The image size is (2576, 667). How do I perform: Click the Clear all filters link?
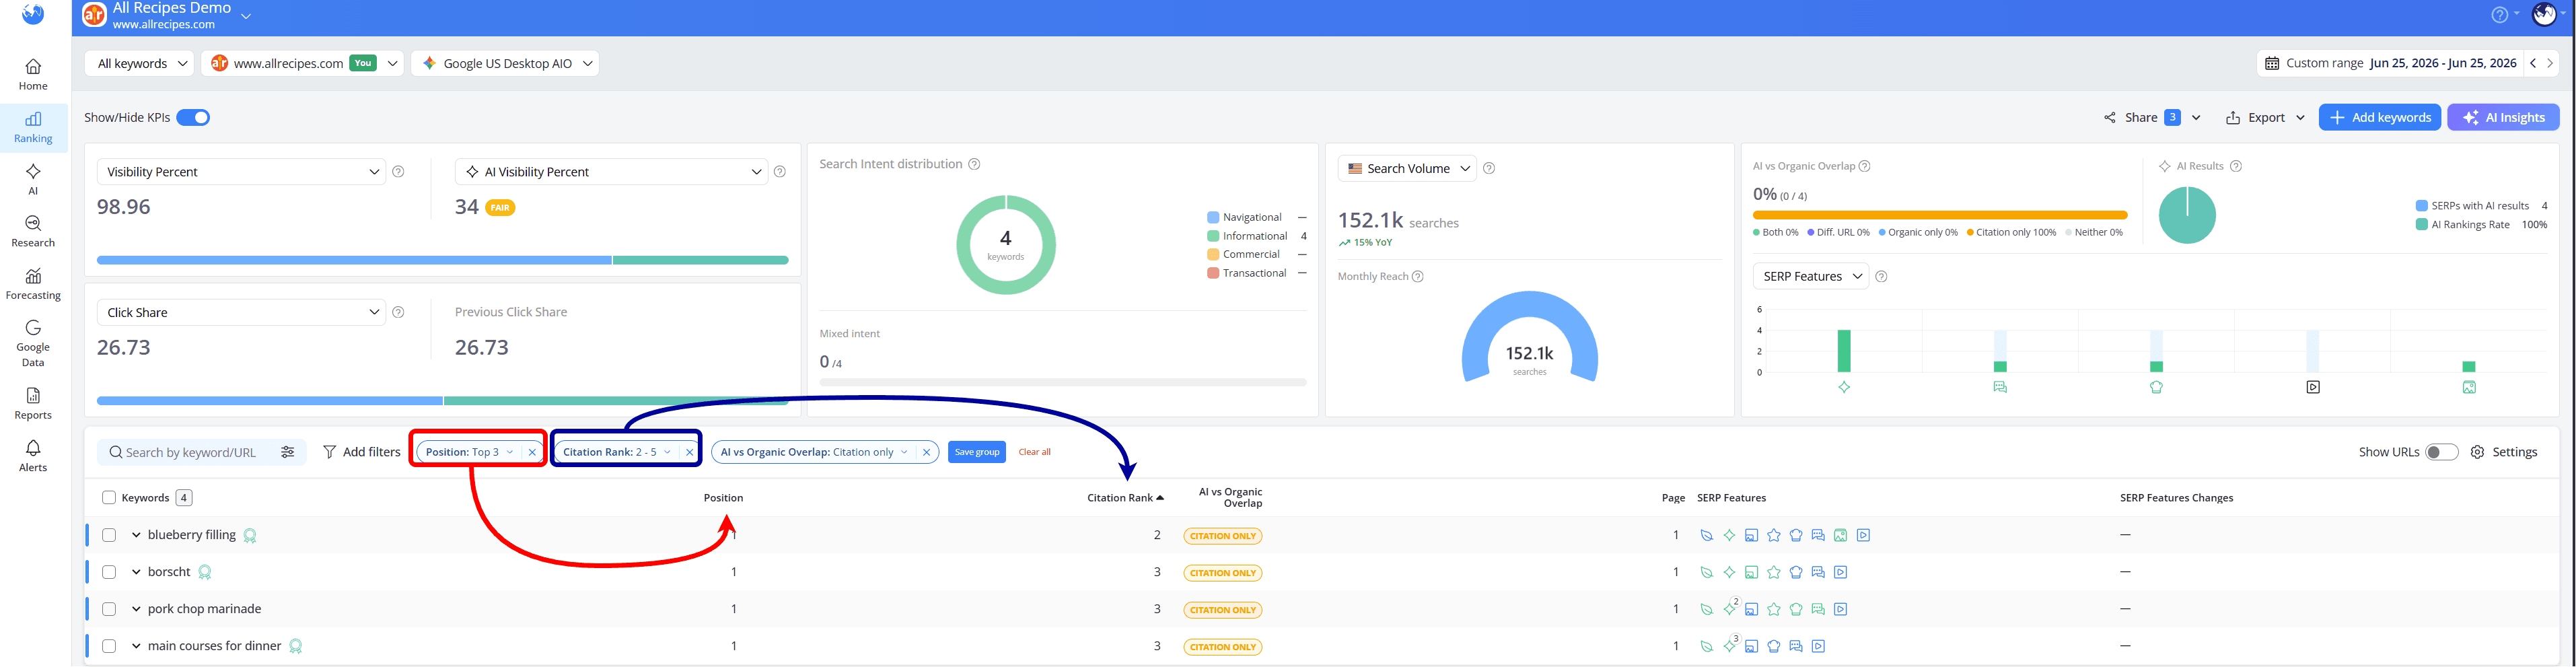(1034, 452)
